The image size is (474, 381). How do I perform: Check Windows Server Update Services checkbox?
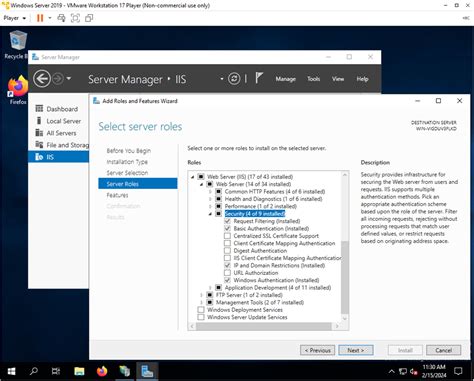[x=201, y=317]
